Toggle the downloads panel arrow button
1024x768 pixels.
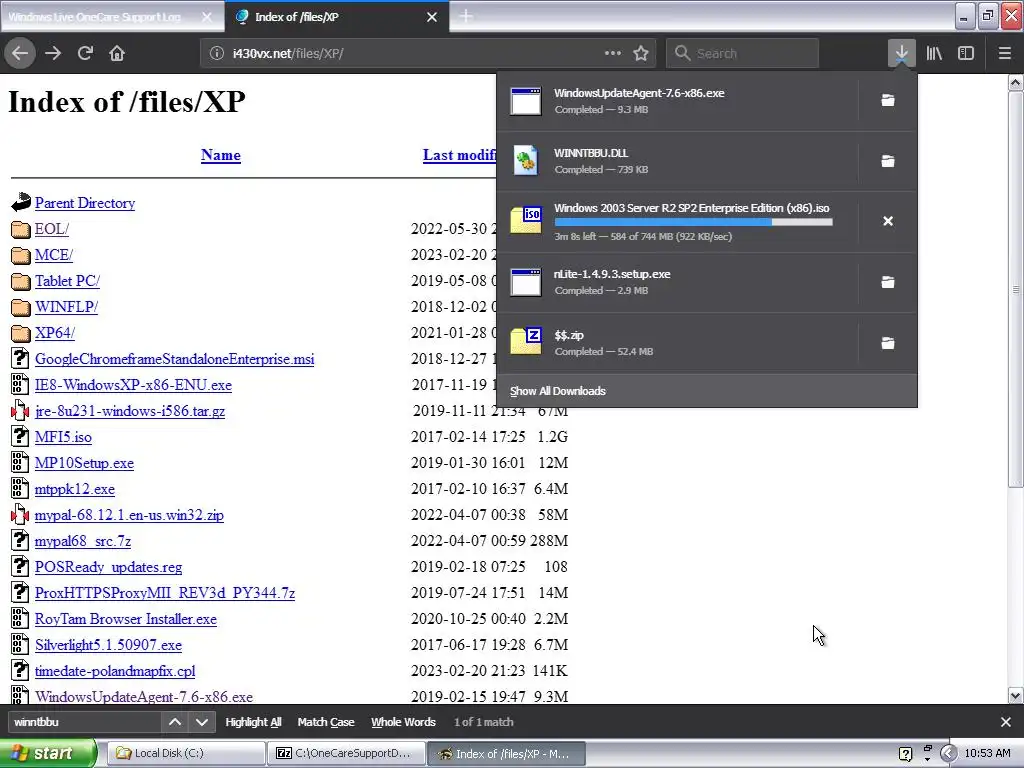(901, 53)
